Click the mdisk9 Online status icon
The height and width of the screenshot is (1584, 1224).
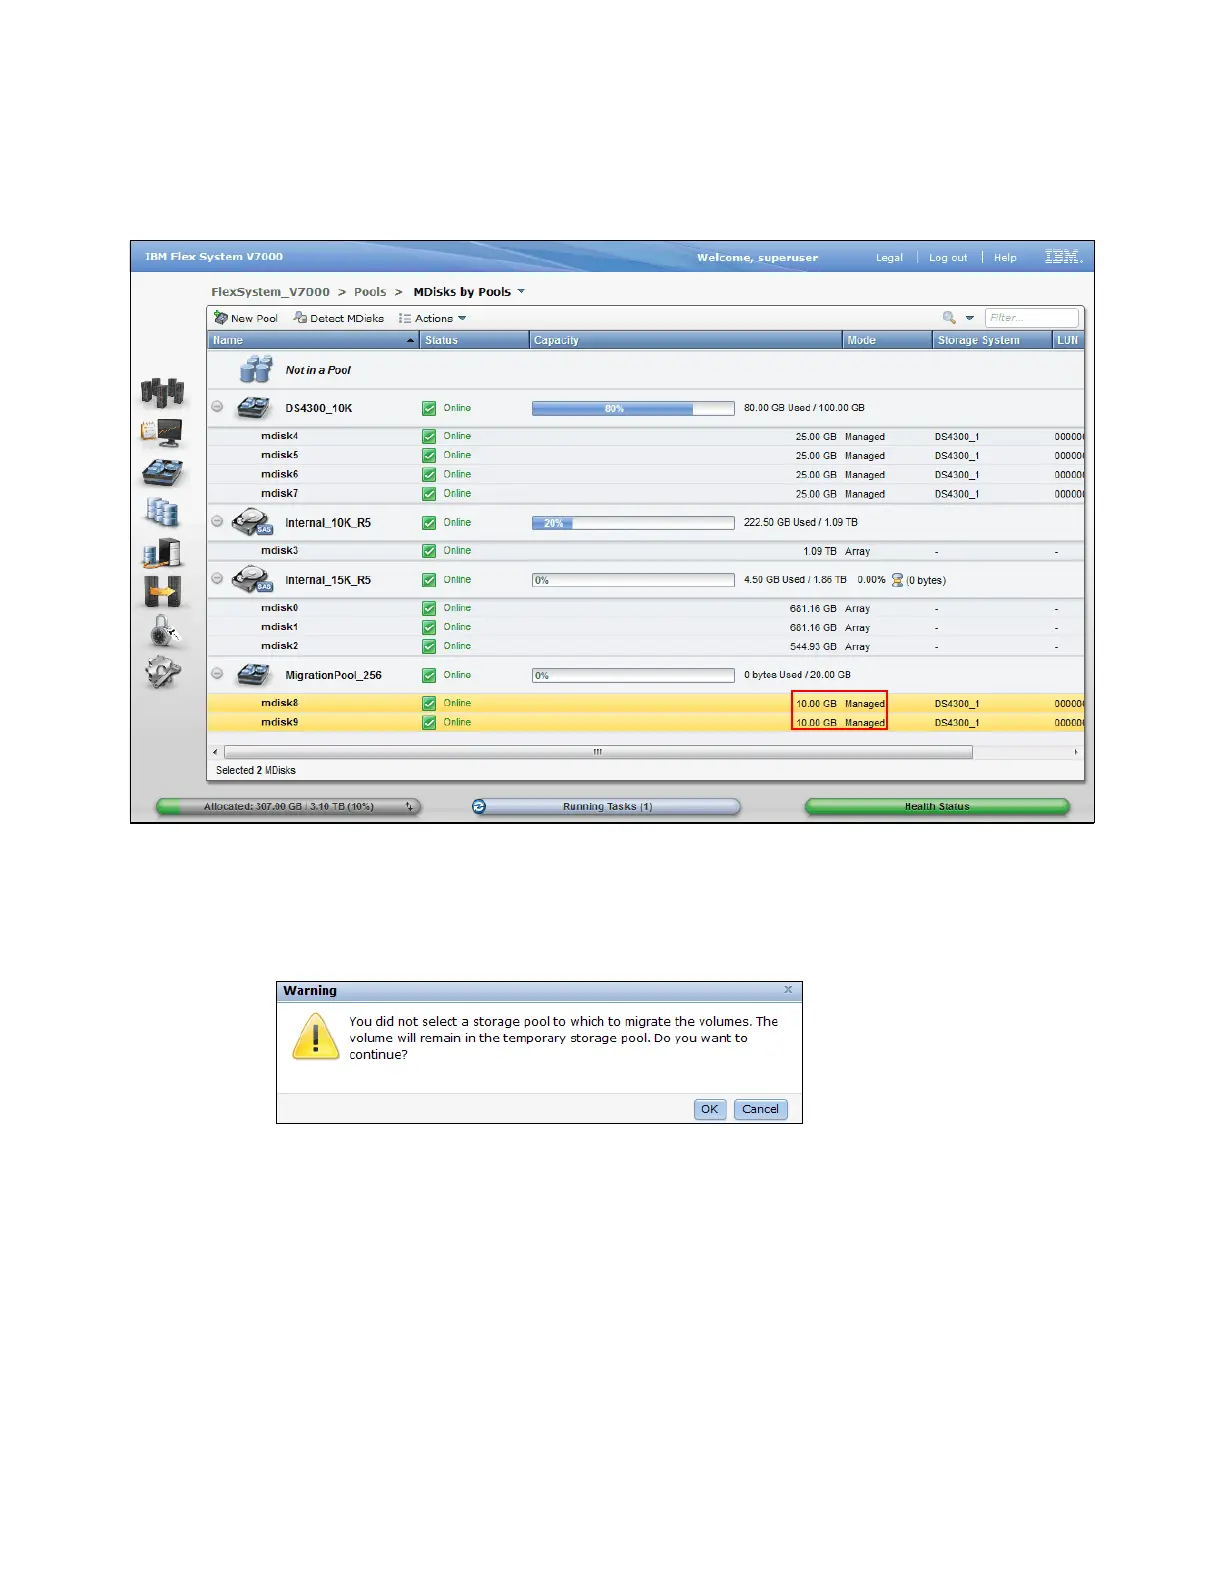(429, 722)
